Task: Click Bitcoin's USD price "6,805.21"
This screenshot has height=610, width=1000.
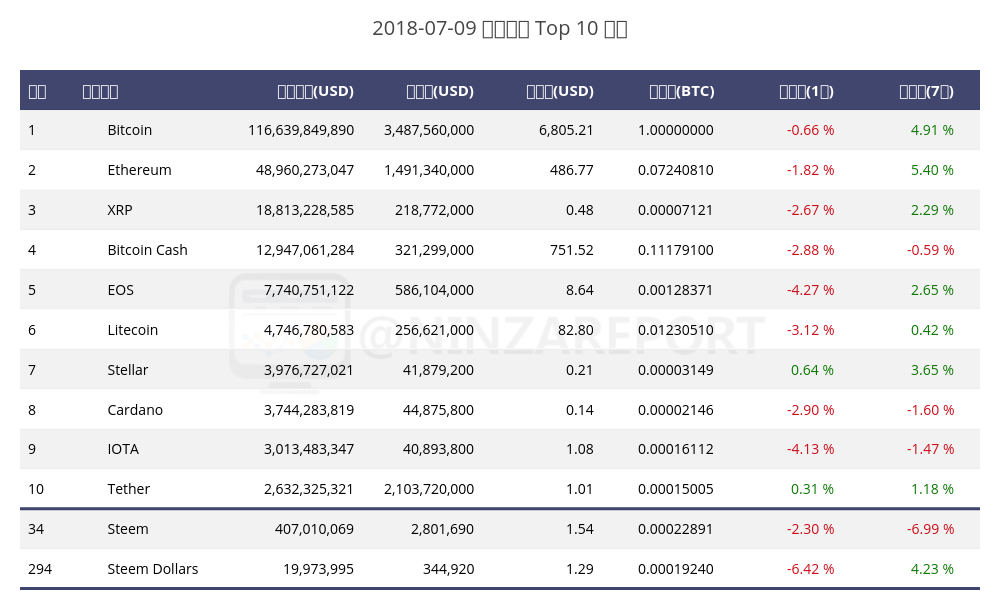Action: pos(566,130)
